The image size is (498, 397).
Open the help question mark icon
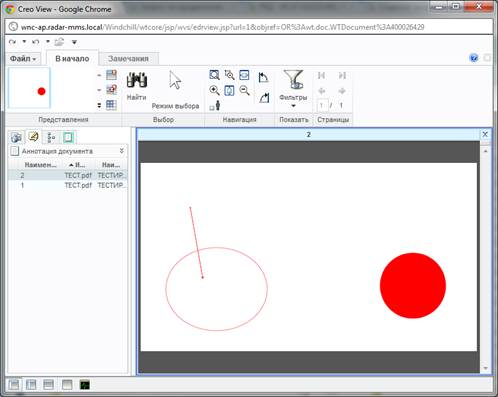pyautogui.click(x=474, y=58)
